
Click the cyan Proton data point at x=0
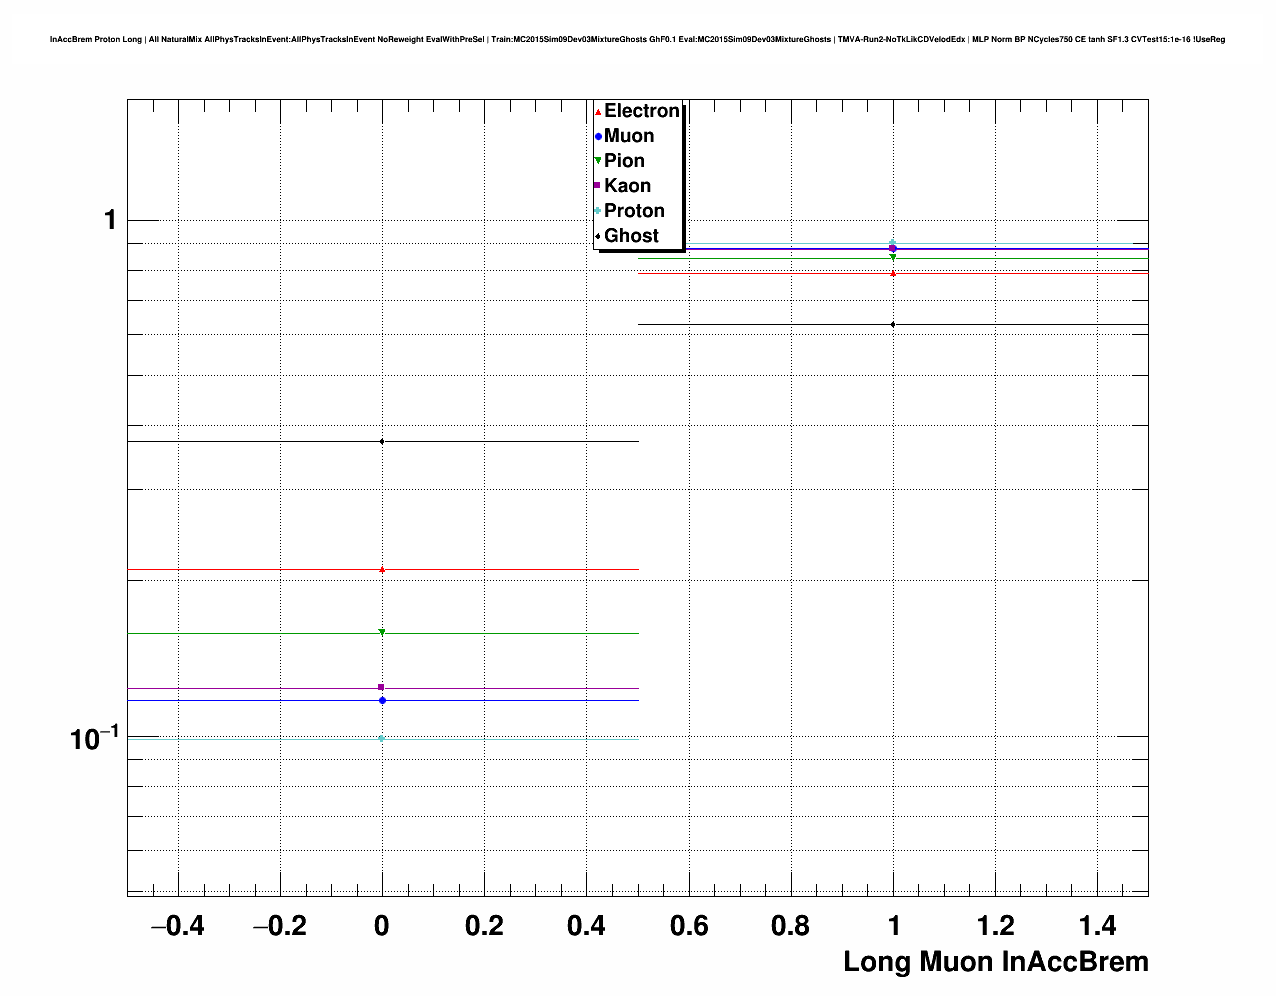[x=382, y=738]
